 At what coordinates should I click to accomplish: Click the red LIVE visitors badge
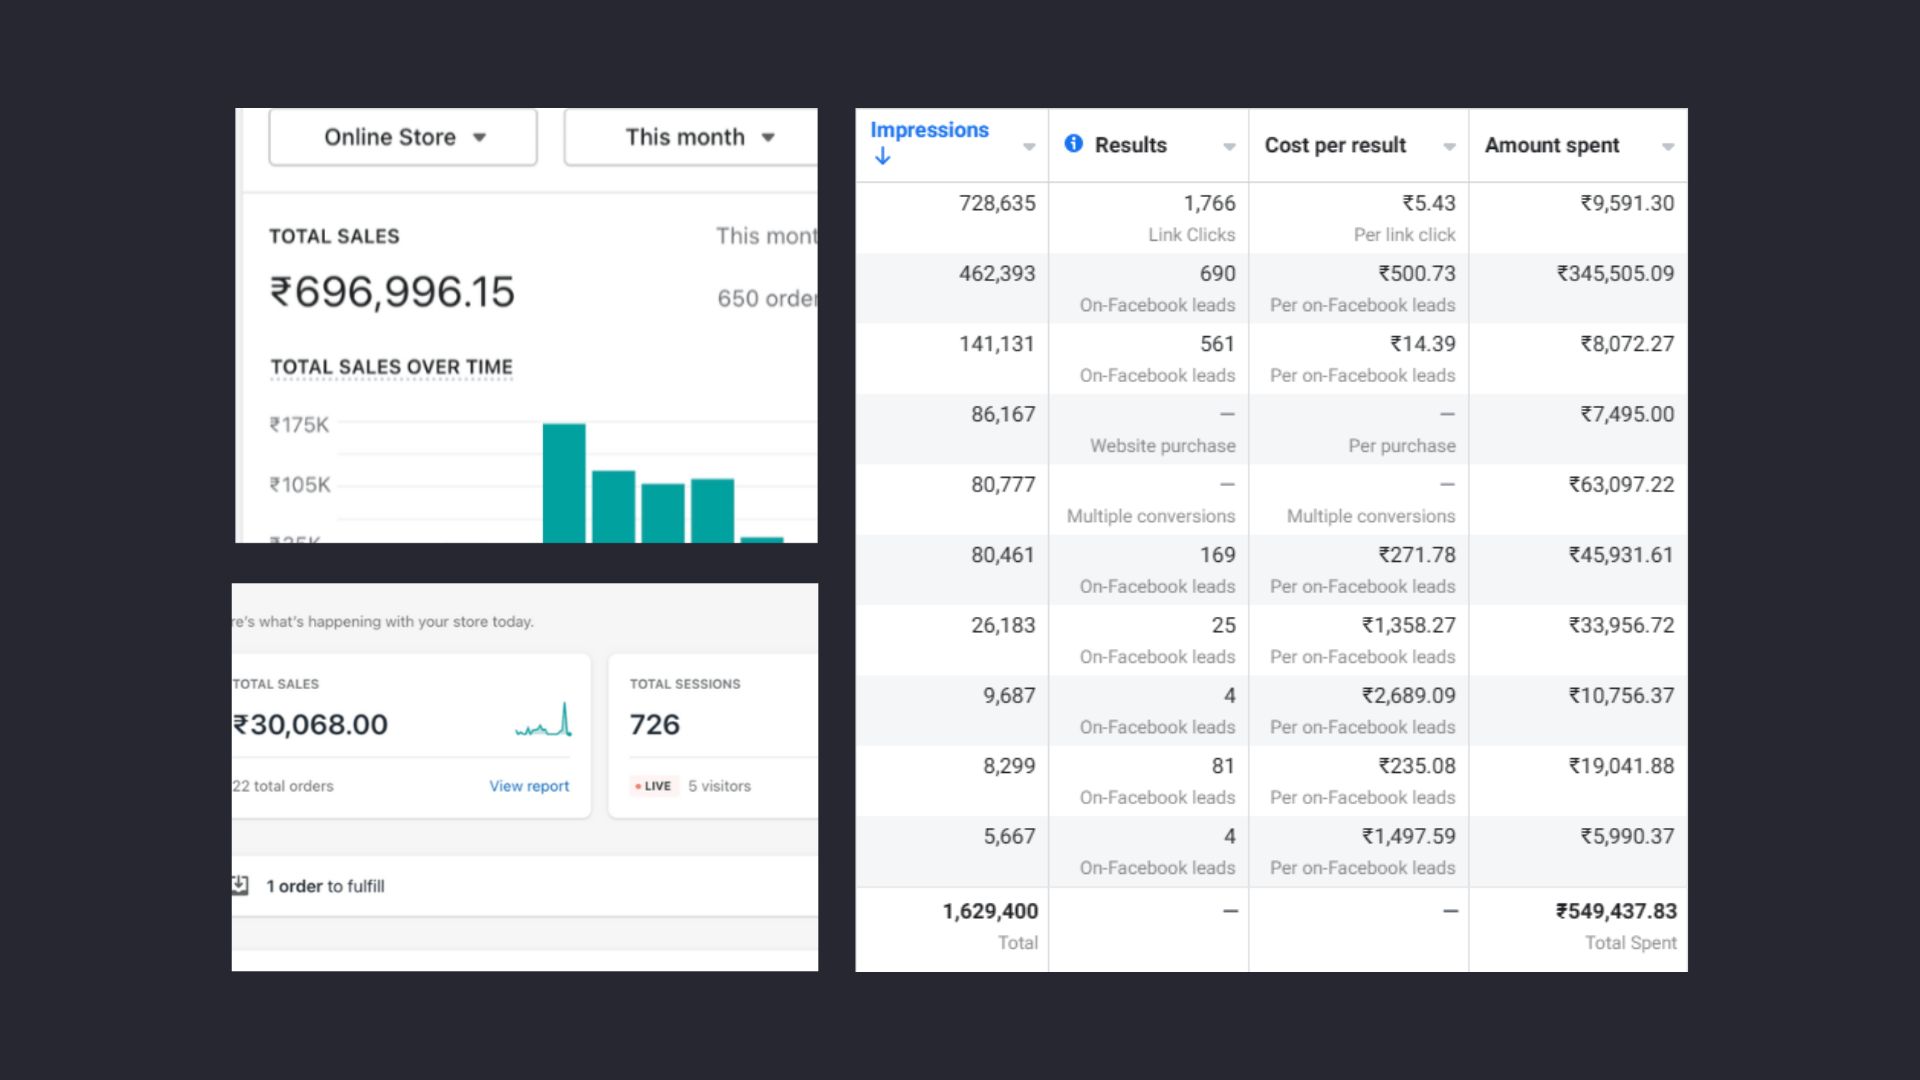(655, 786)
